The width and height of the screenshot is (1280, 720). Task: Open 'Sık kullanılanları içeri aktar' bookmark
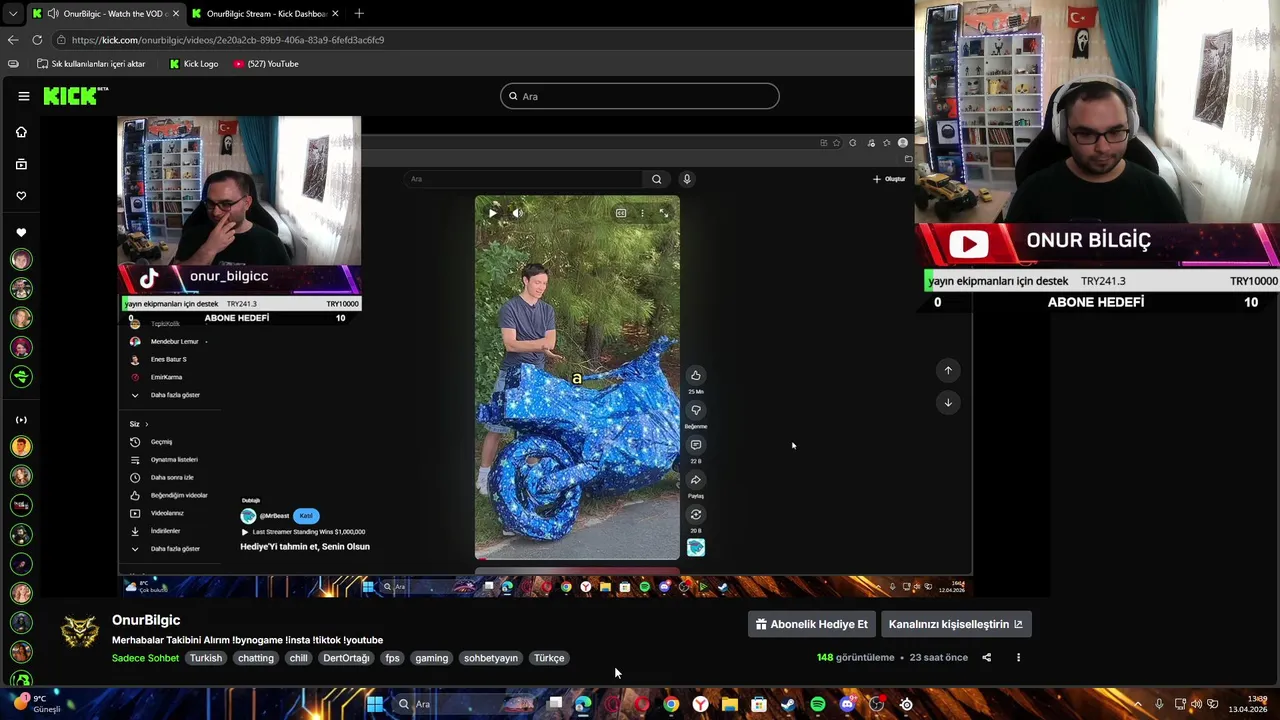pos(91,64)
